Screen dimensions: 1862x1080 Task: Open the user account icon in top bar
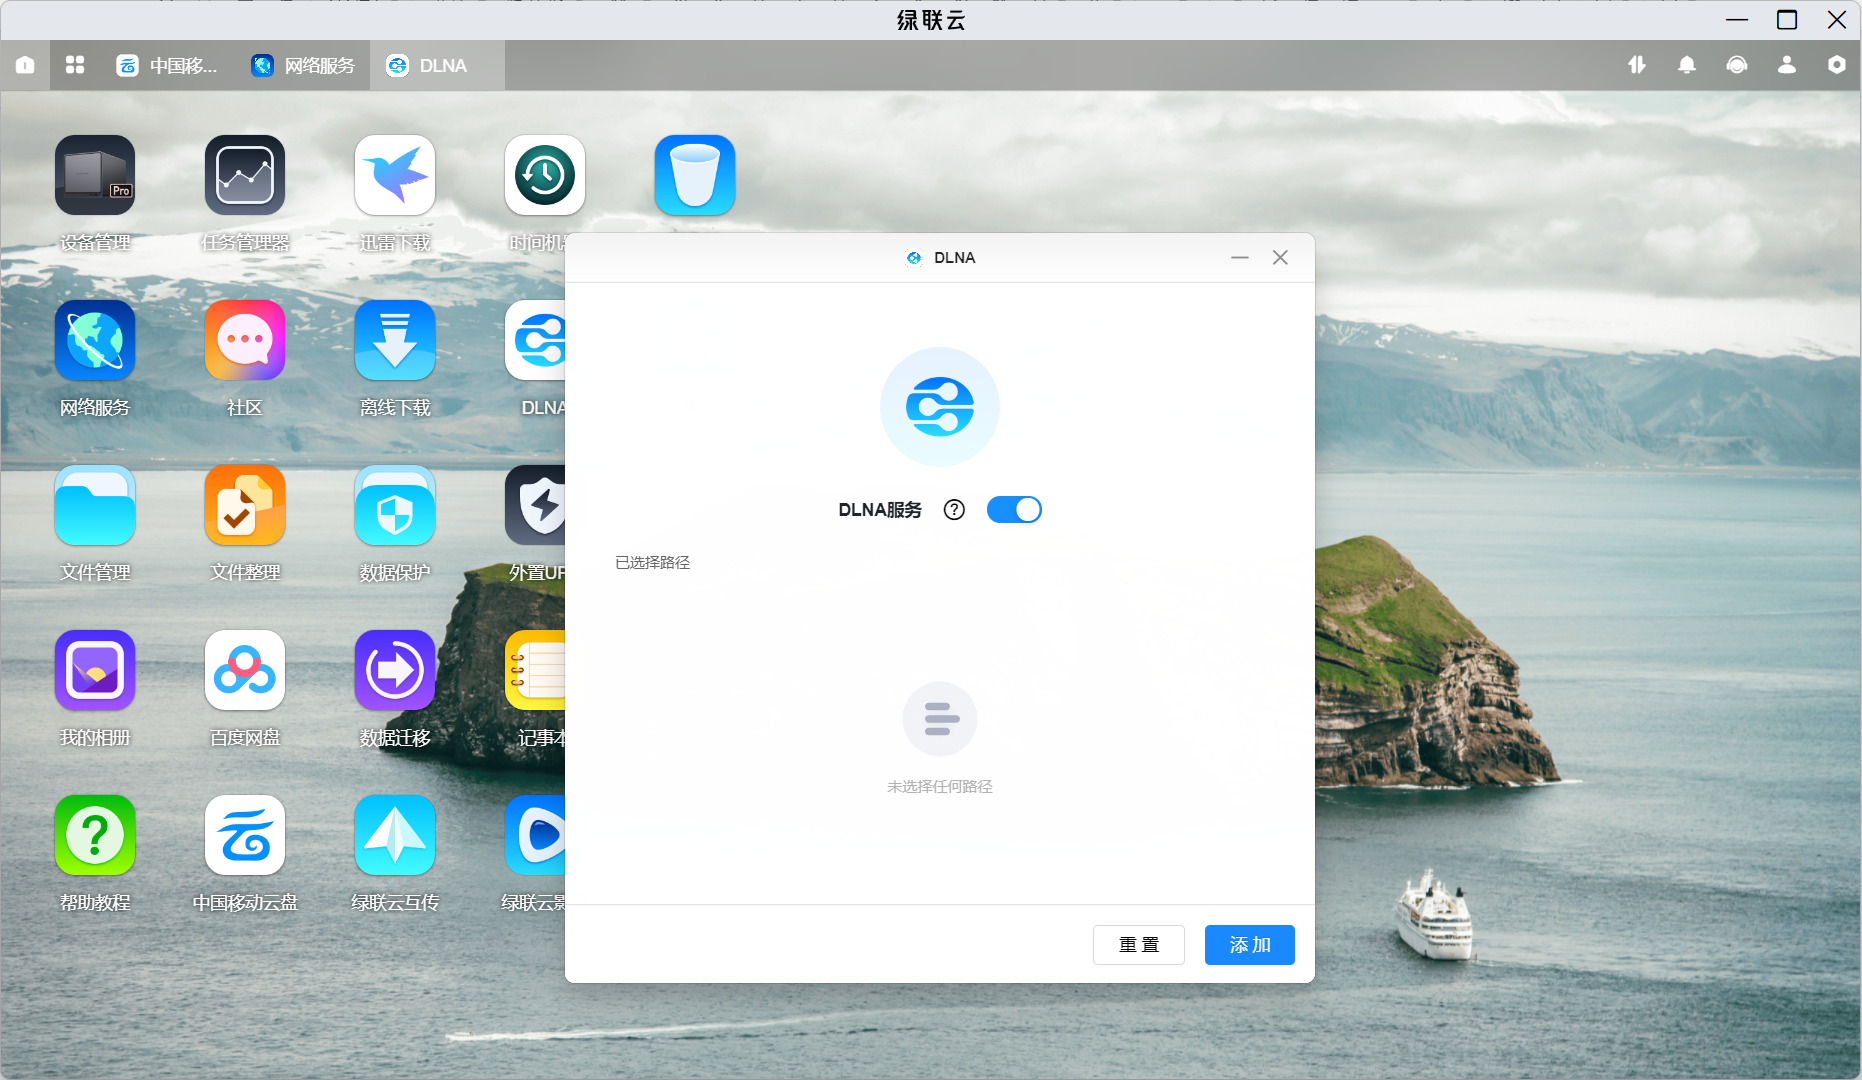(x=1787, y=65)
